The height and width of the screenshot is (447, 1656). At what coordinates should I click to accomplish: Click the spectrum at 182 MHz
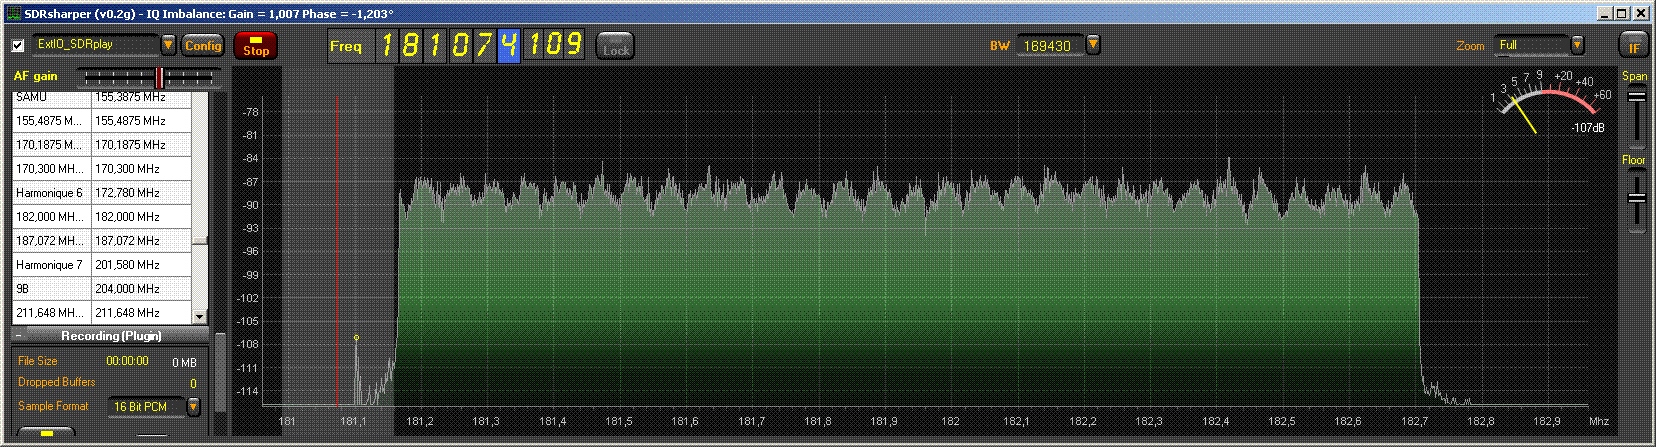click(x=950, y=250)
